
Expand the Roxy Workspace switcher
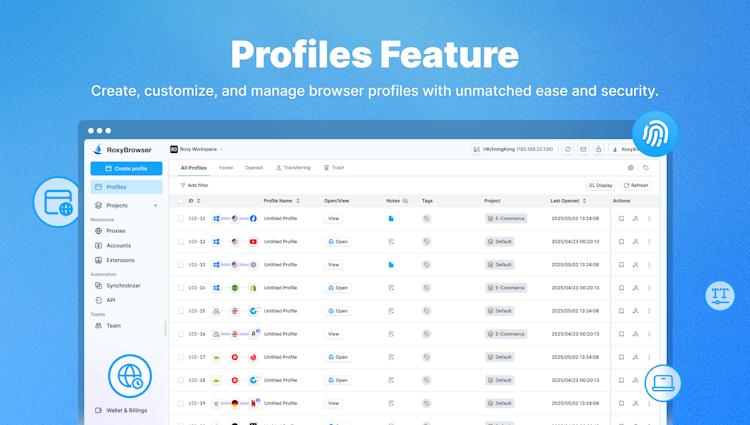[197, 149]
